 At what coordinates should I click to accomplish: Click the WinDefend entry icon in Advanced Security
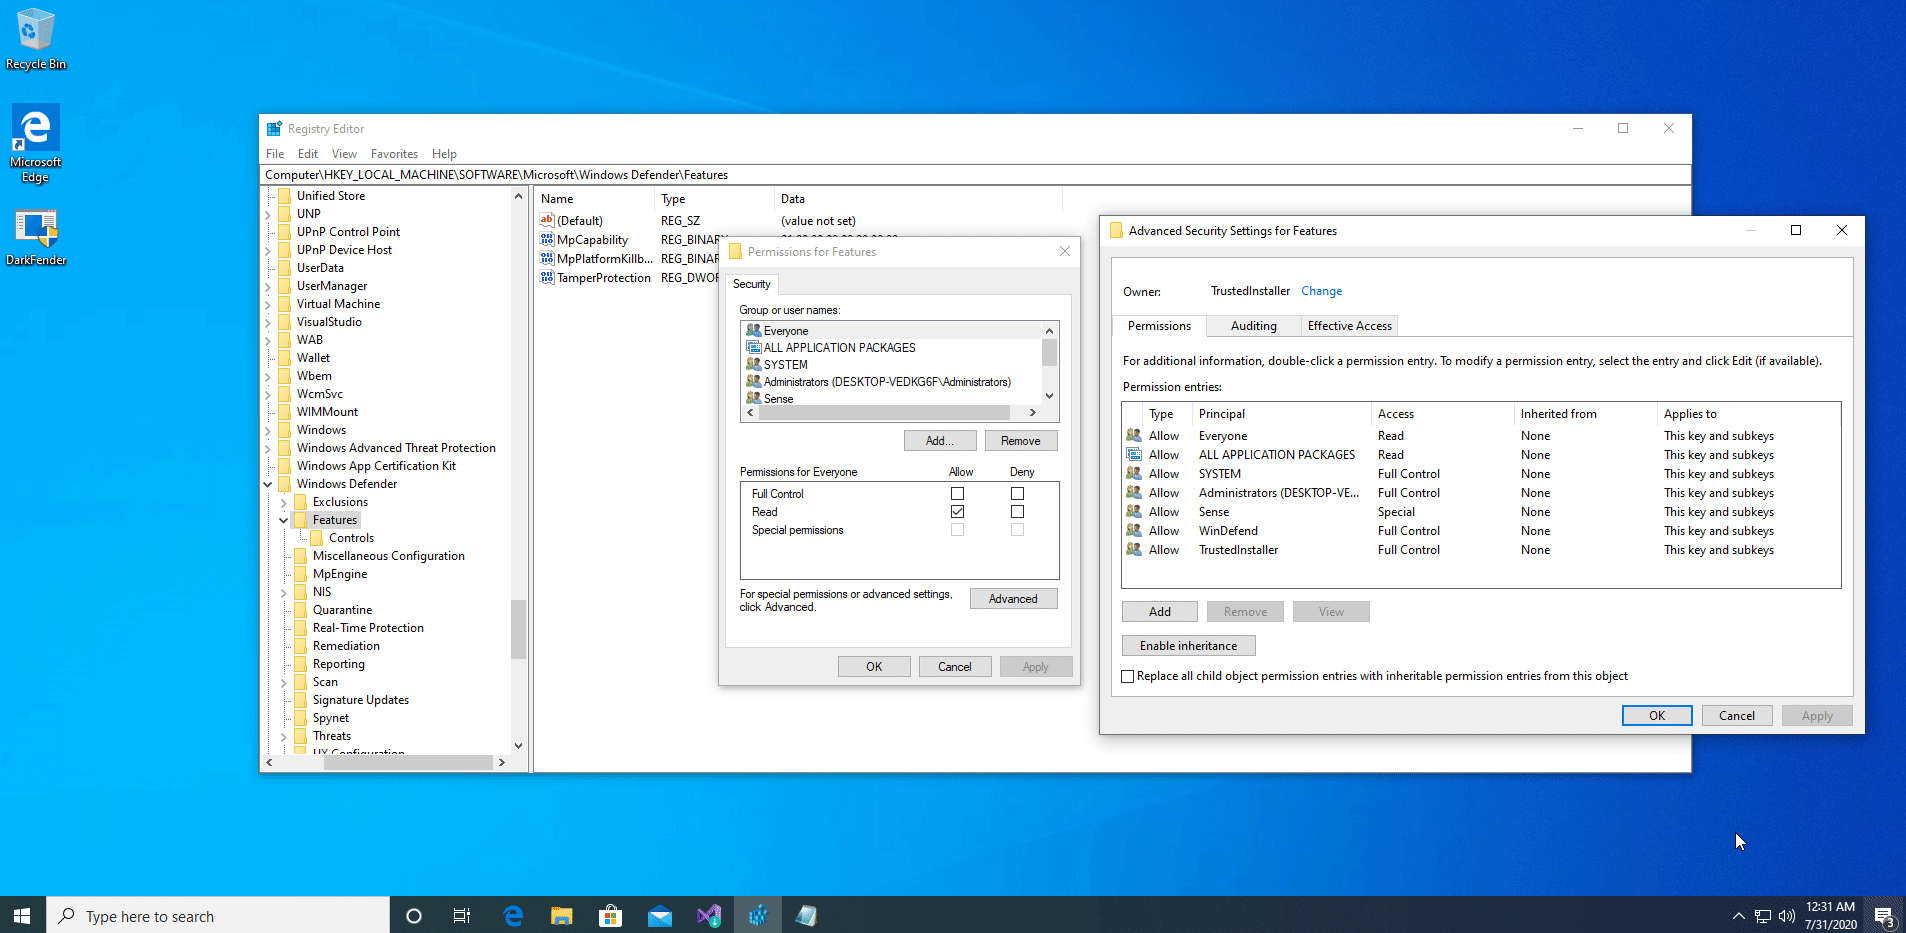(x=1134, y=531)
